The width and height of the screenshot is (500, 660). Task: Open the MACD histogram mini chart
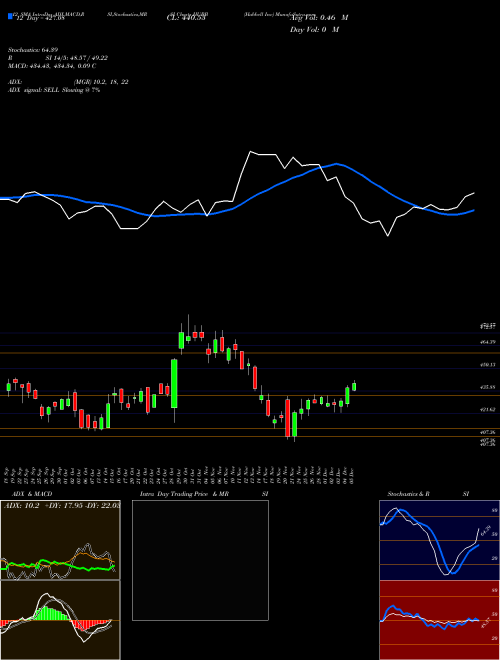60,620
